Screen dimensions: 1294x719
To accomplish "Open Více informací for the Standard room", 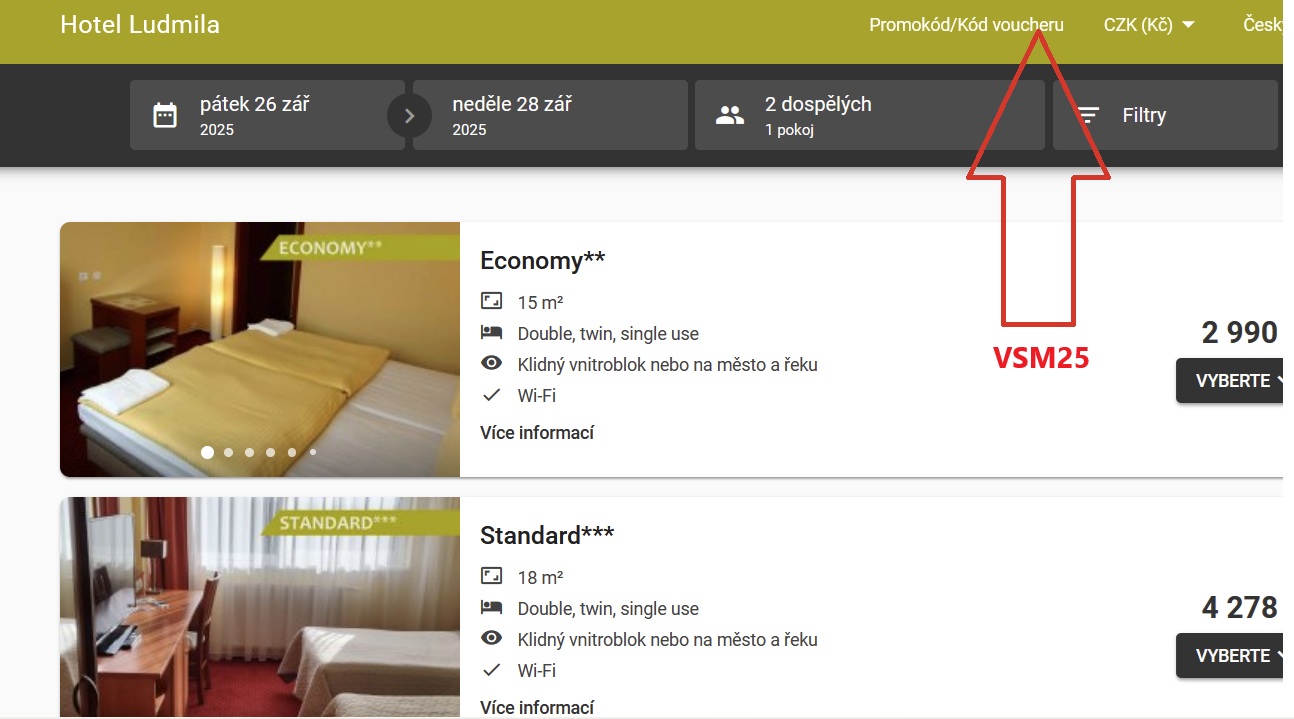I will (537, 708).
